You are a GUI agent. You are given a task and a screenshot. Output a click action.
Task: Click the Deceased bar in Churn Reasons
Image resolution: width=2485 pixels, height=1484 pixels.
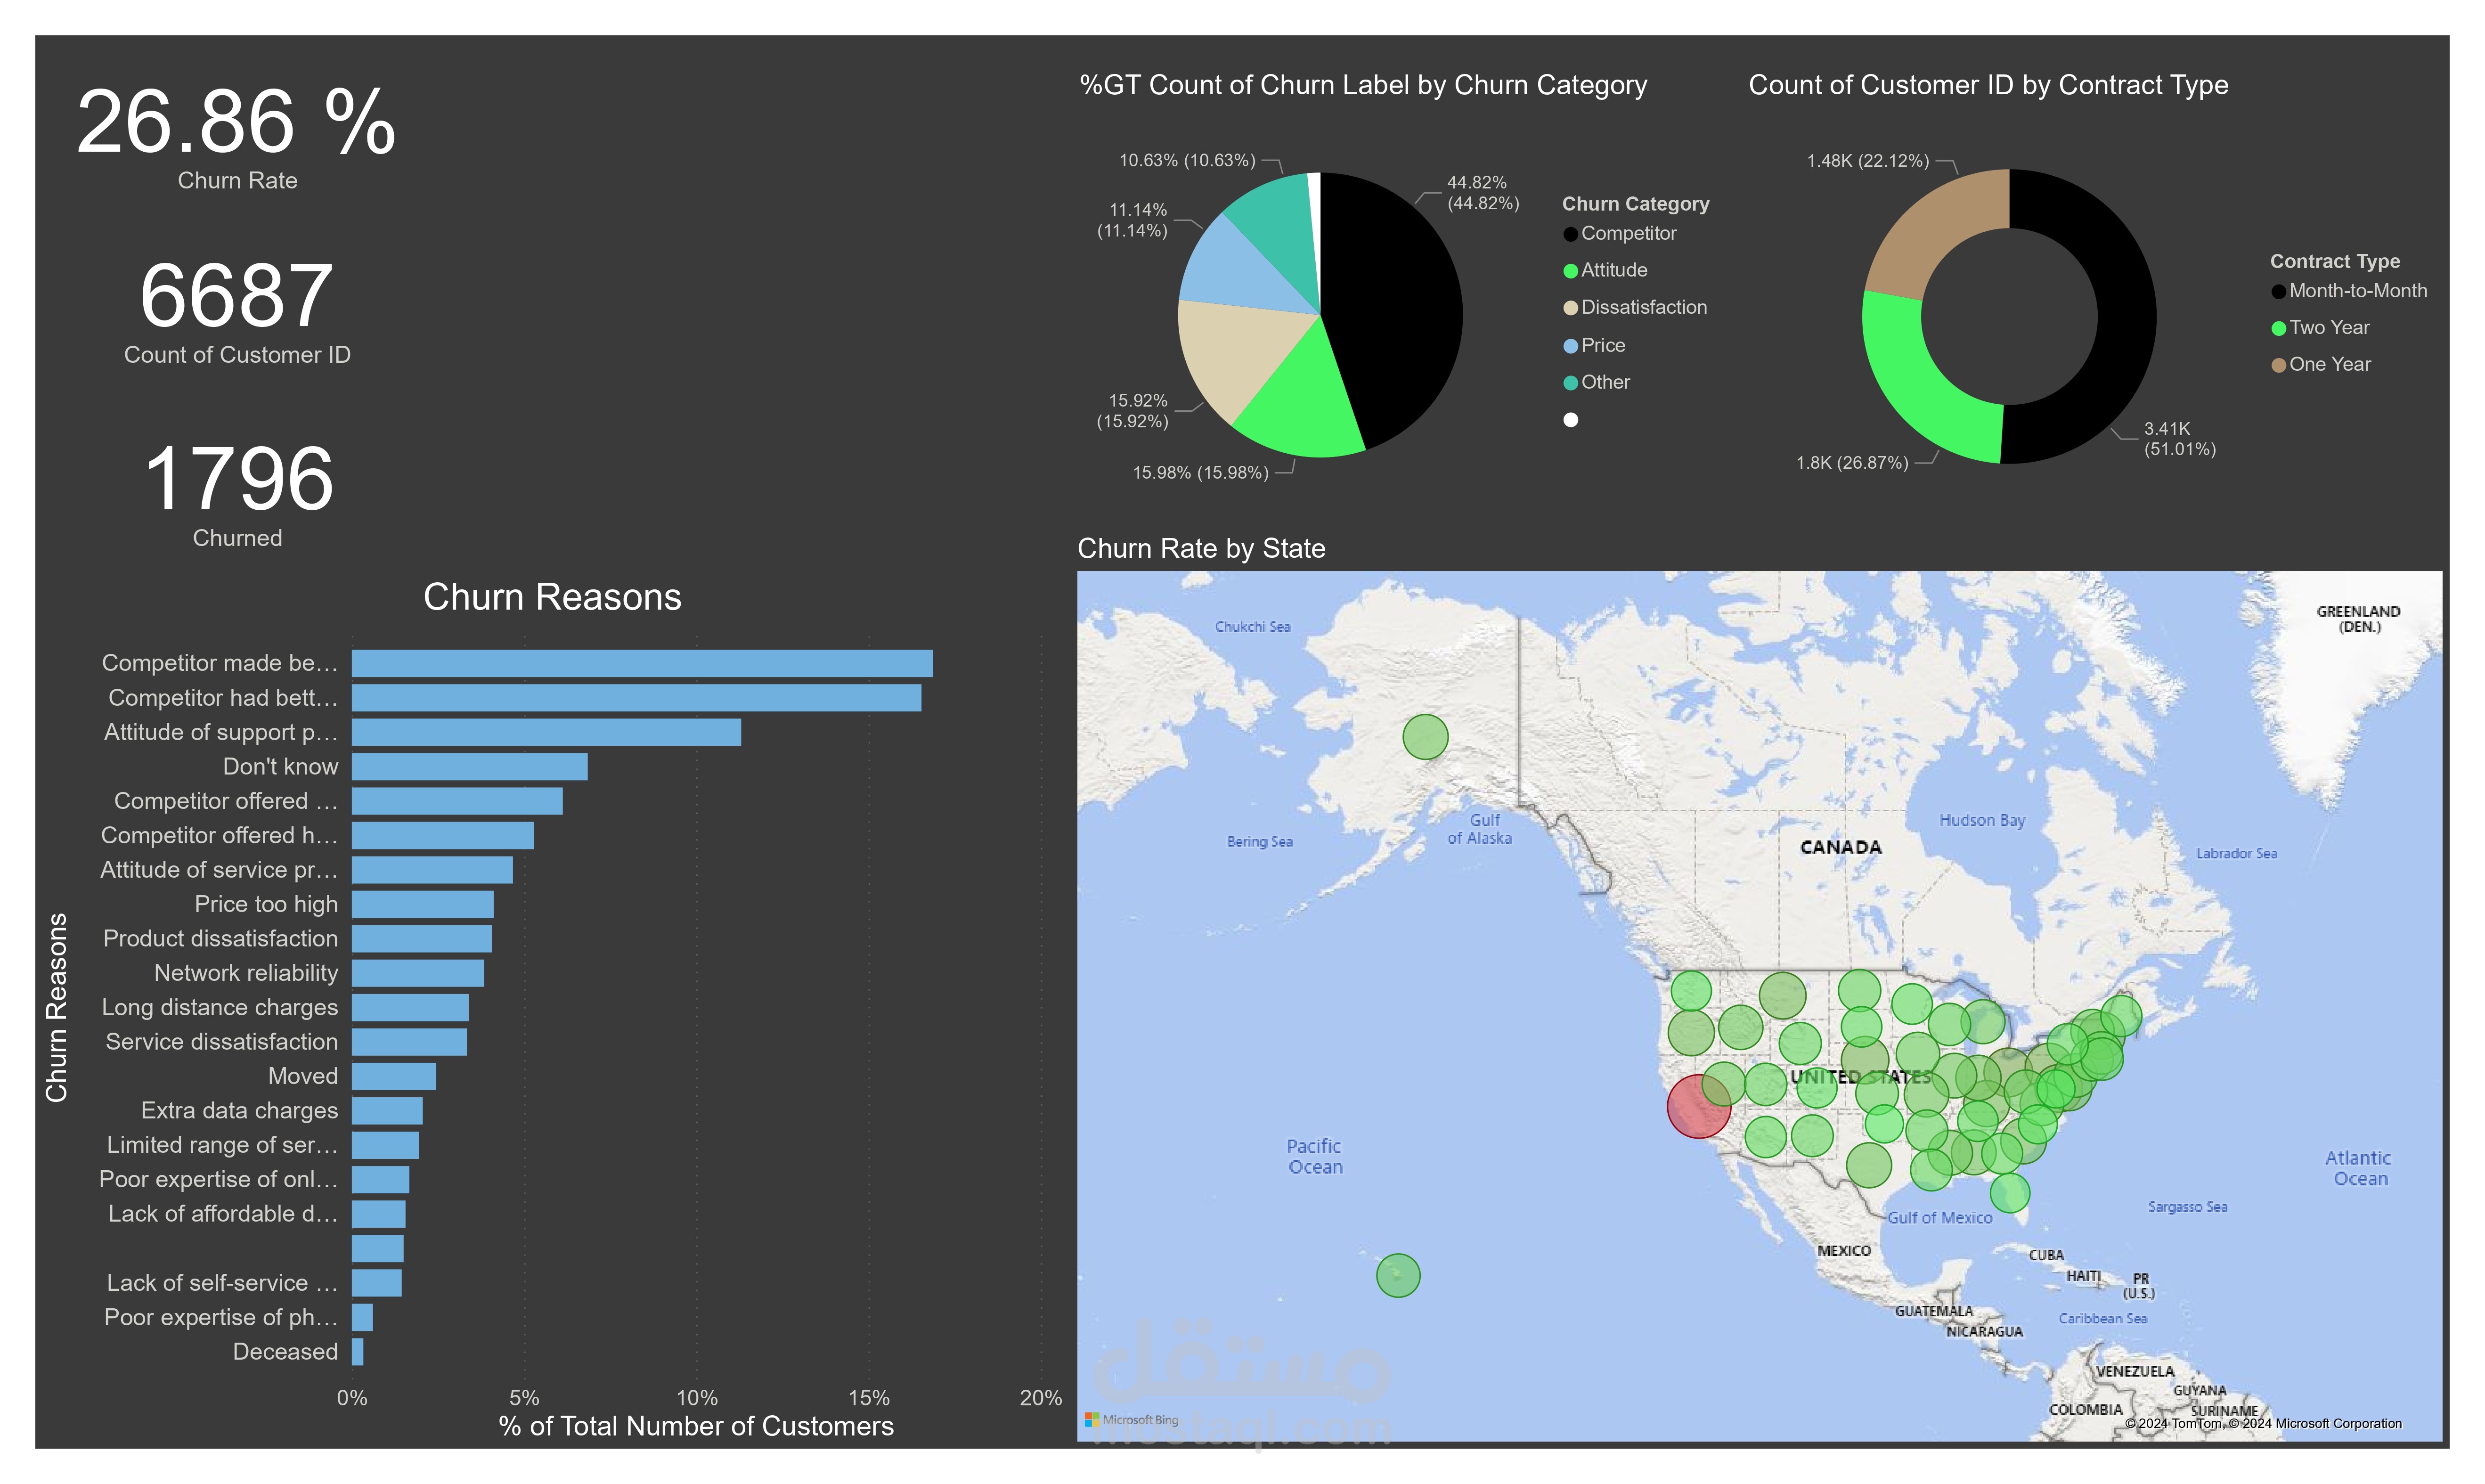tap(357, 1352)
